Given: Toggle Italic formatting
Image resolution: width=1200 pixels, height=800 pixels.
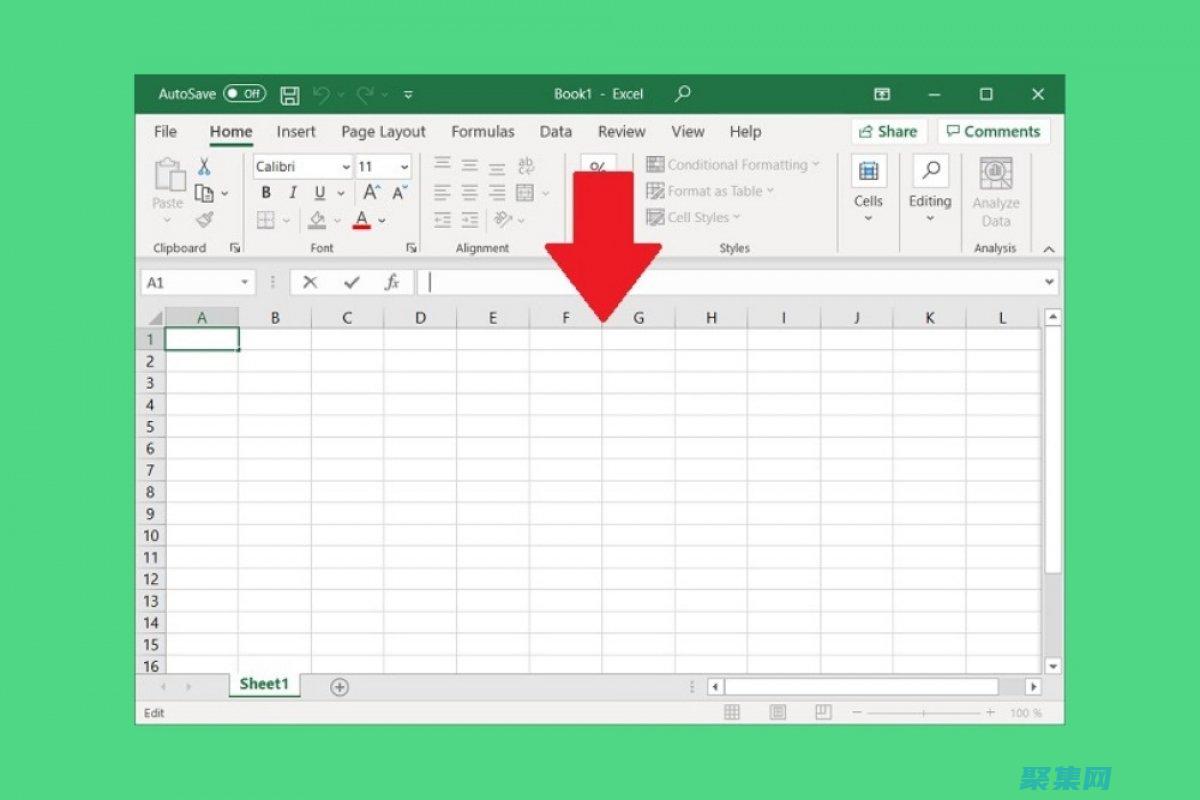Looking at the screenshot, I should click(293, 193).
